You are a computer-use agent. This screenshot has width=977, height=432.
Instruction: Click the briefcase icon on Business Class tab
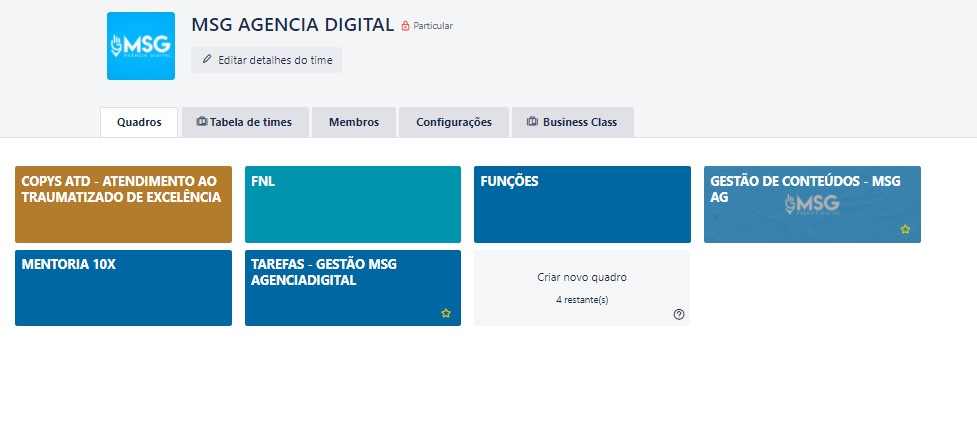click(532, 122)
